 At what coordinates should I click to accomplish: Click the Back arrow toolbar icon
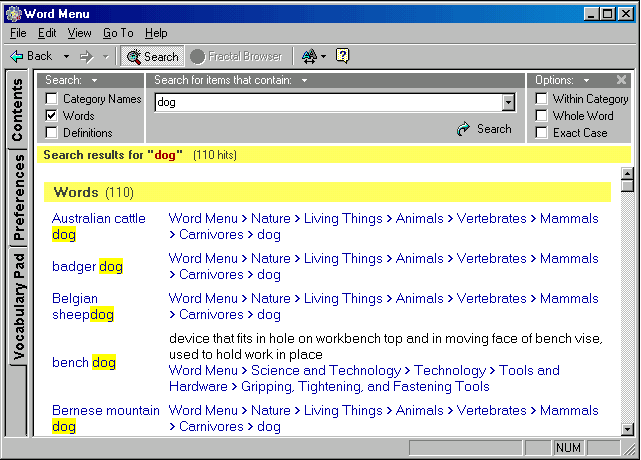[16, 56]
